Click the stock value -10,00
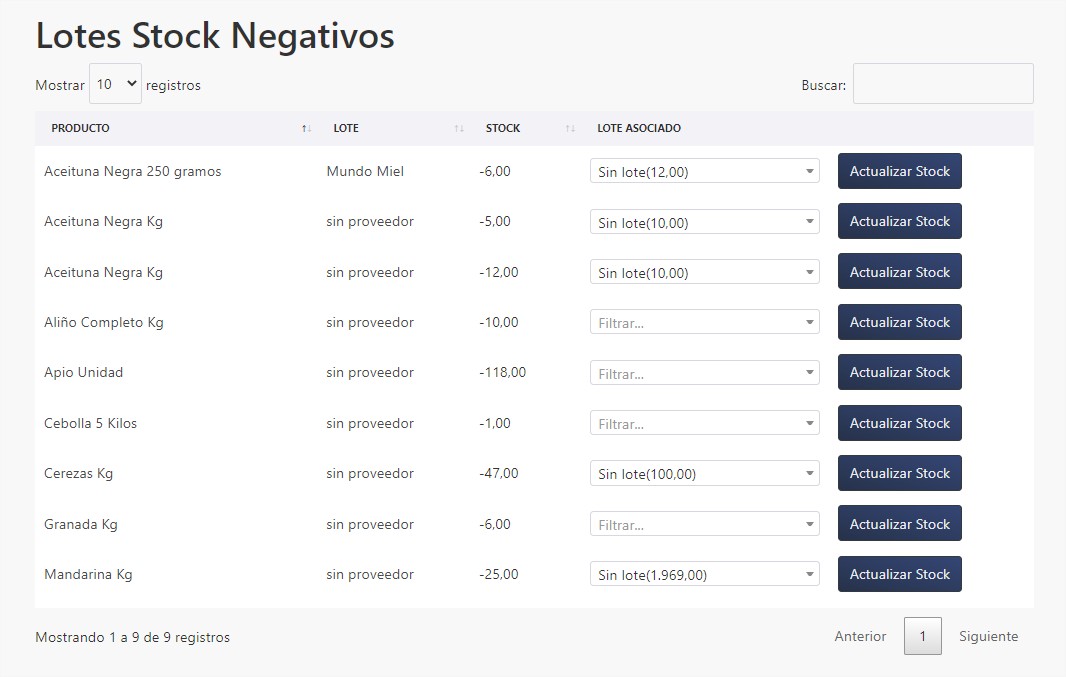 498,322
